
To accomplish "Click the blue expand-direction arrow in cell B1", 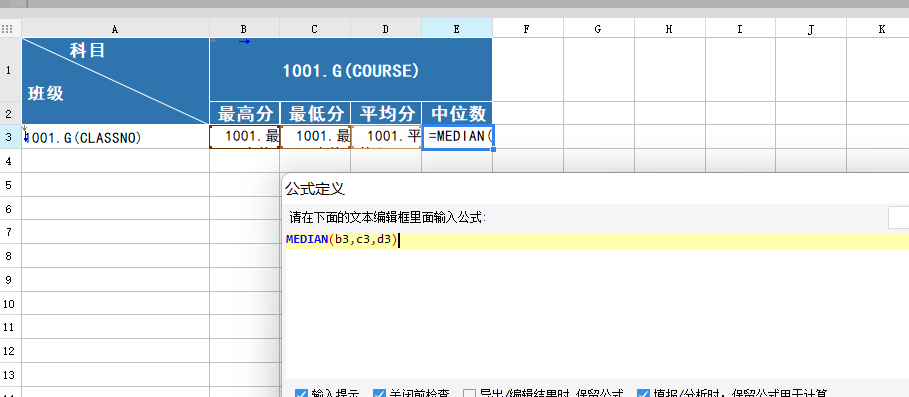I will pos(244,42).
